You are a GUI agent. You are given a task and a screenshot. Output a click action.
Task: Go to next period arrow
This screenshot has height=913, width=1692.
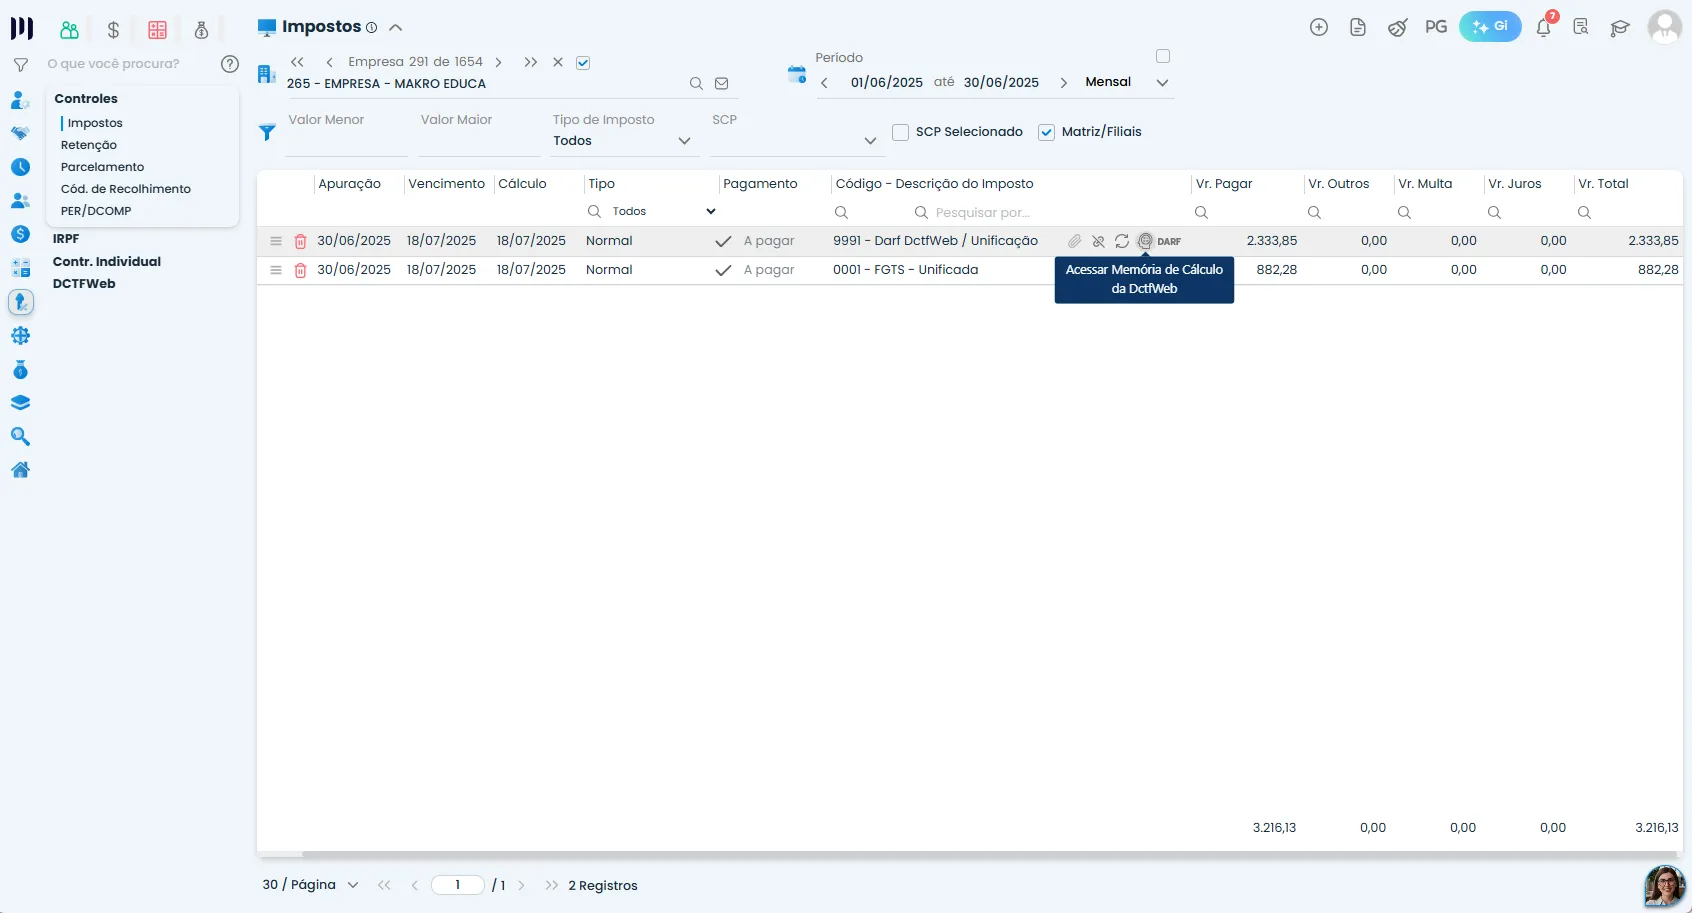point(1063,83)
